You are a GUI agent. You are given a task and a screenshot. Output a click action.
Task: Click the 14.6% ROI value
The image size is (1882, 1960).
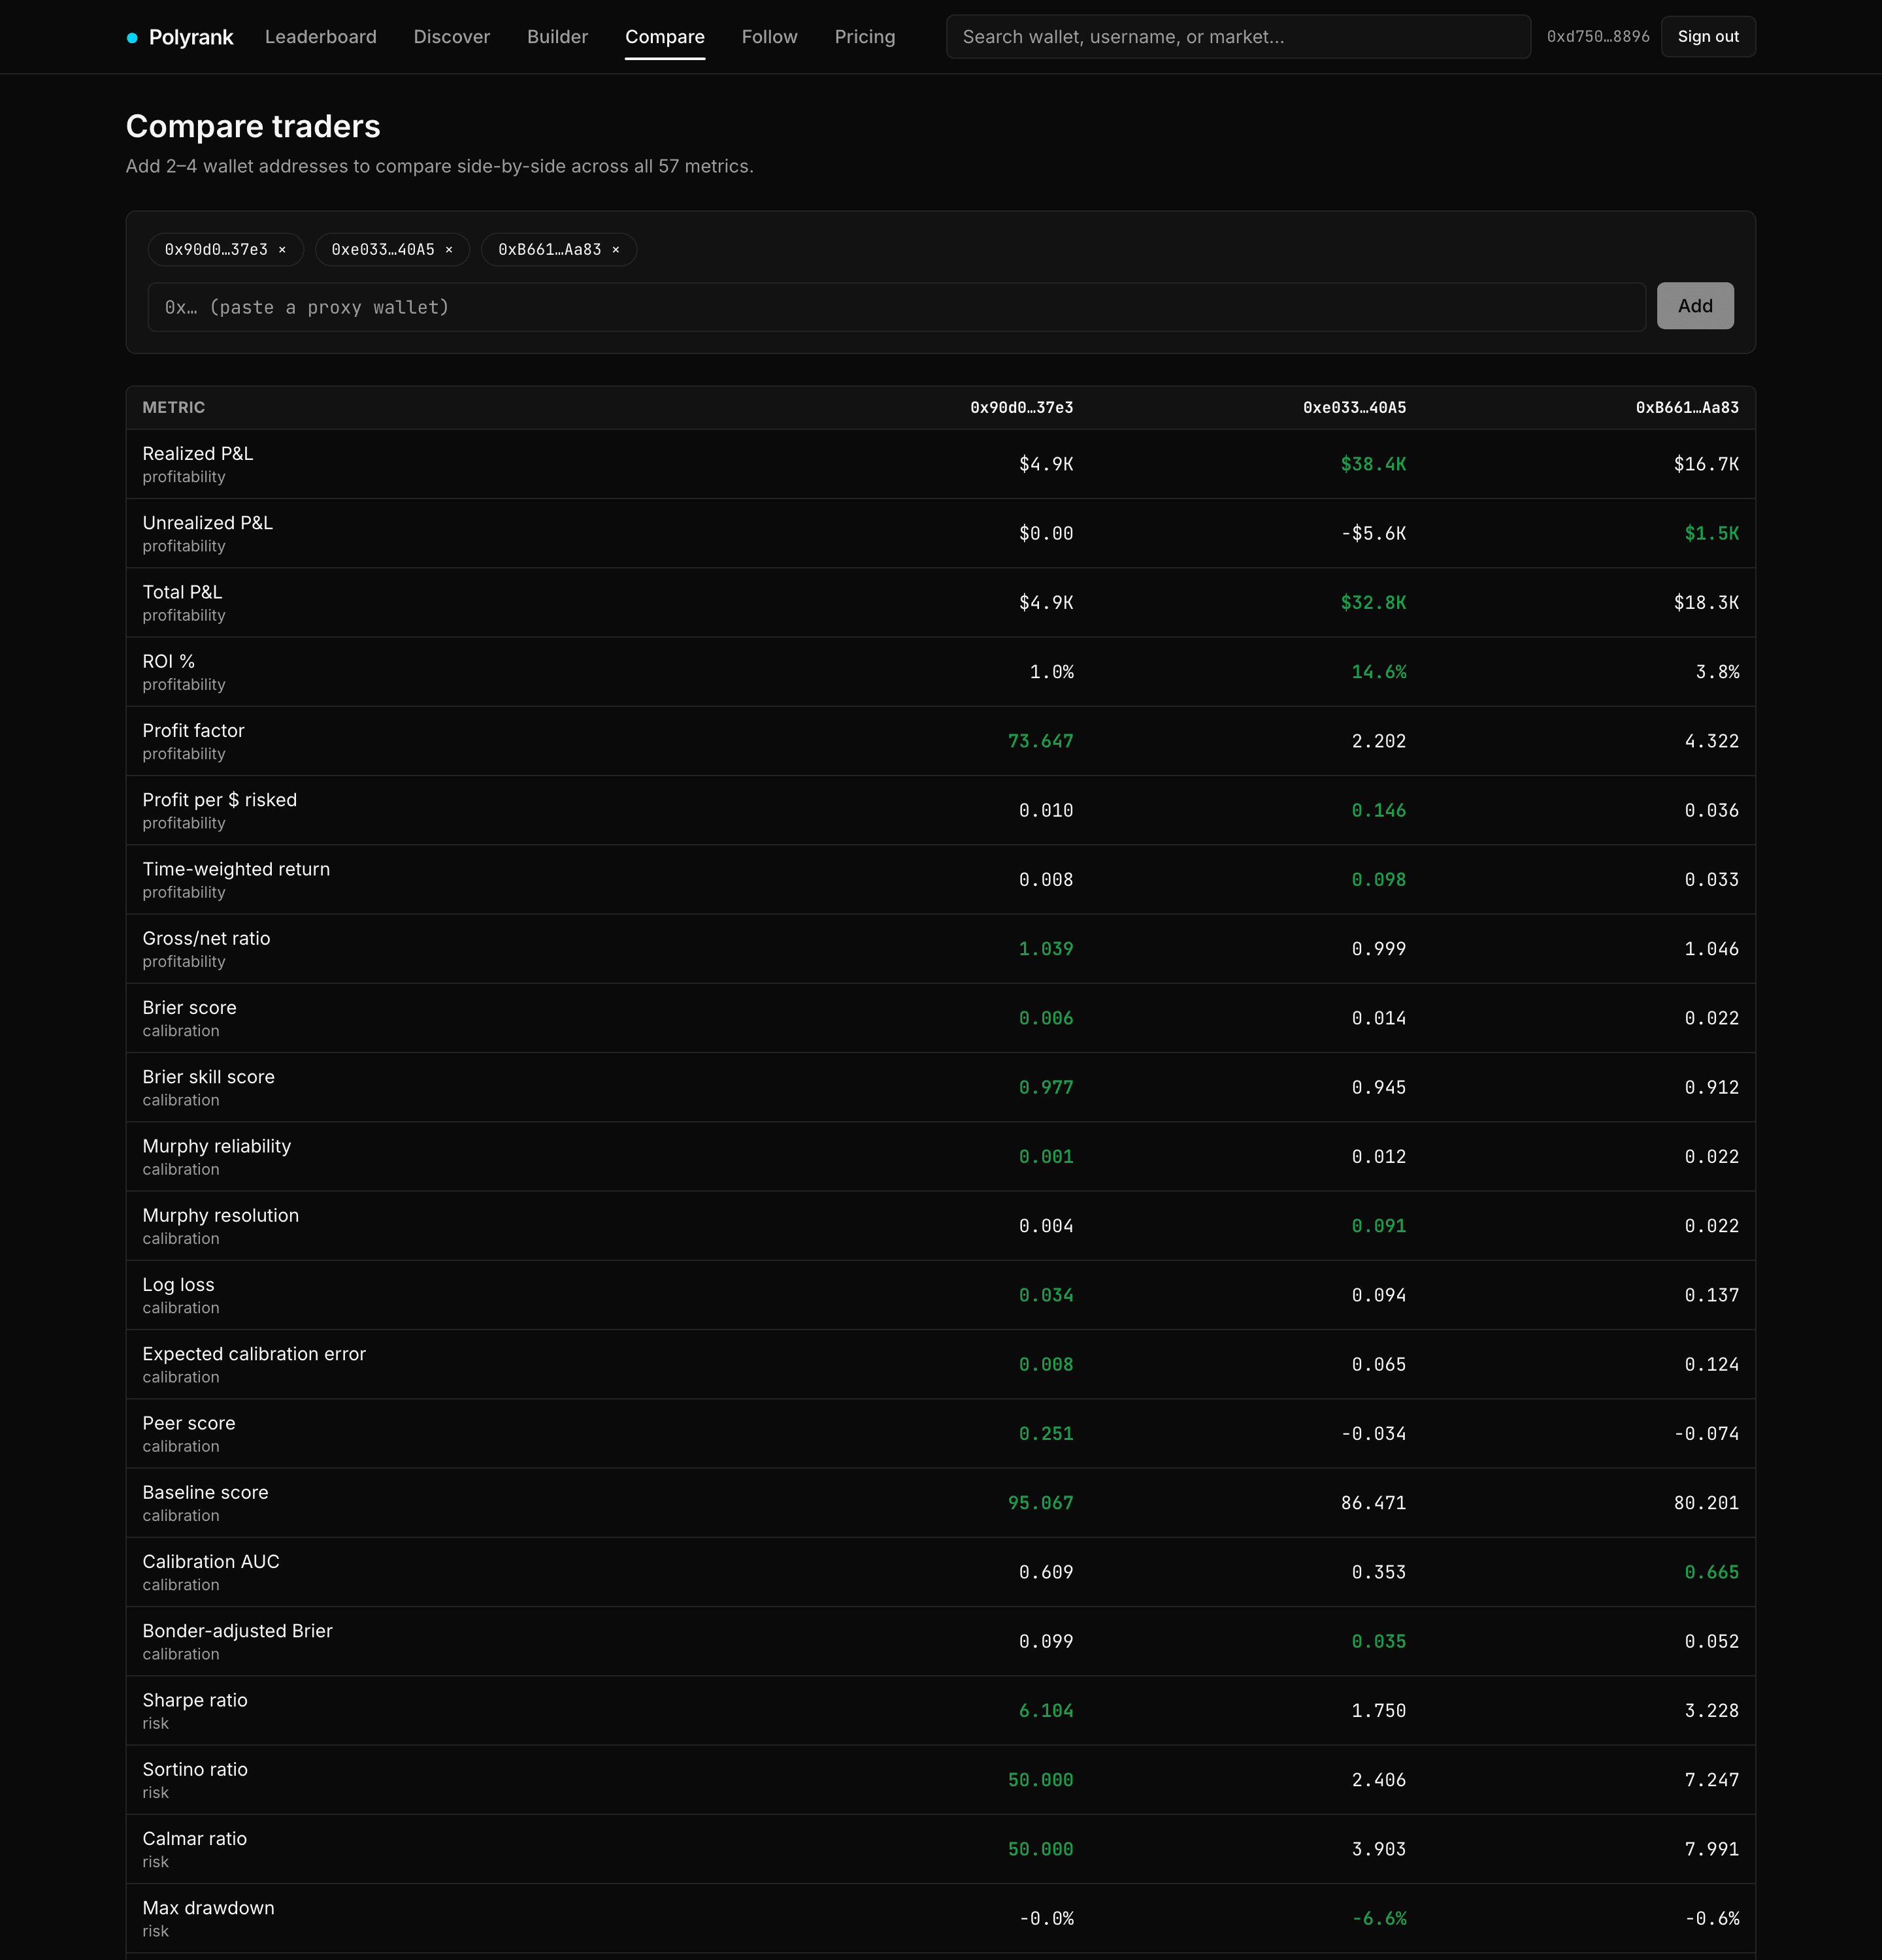1379,672
